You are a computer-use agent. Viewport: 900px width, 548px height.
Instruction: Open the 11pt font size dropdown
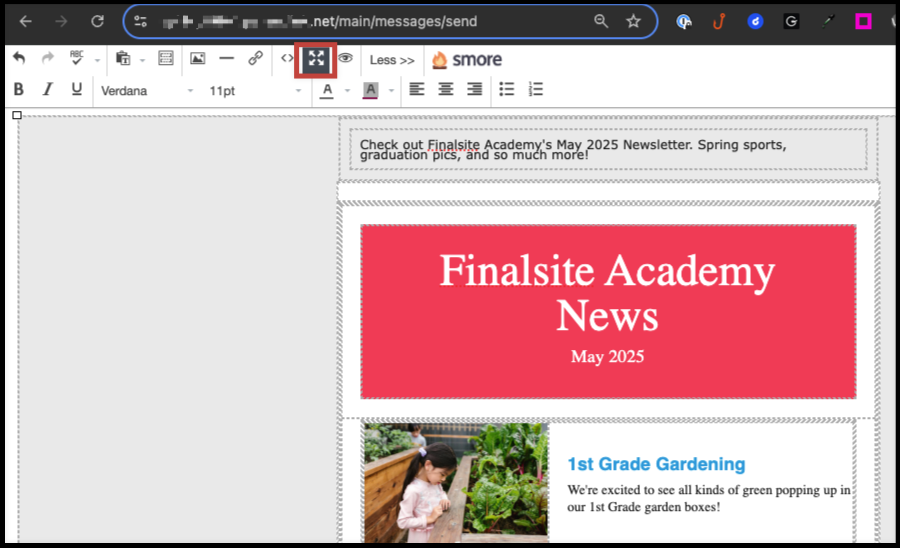(255, 91)
